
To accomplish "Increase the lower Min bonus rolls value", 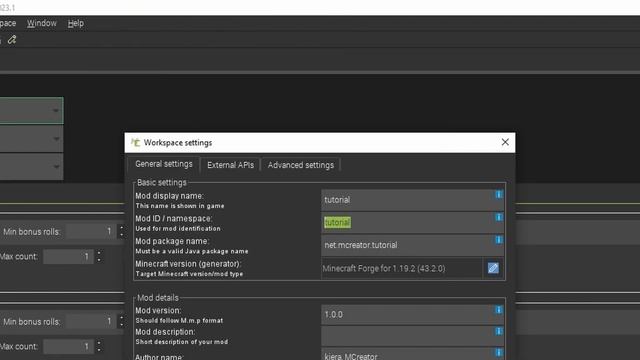I will (121, 318).
